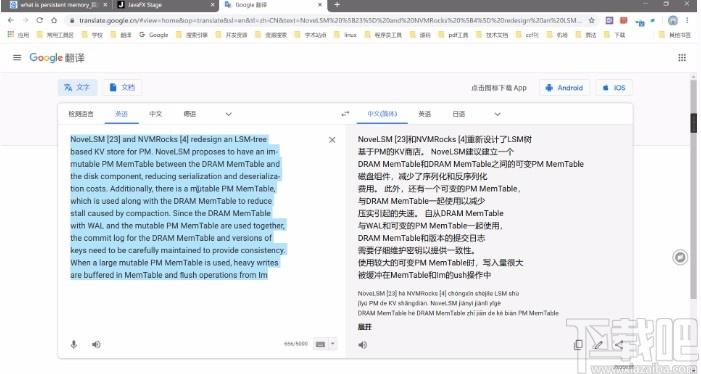Open the Google Translate main hamburger menu
This screenshot has width=701, height=374.
(x=17, y=57)
